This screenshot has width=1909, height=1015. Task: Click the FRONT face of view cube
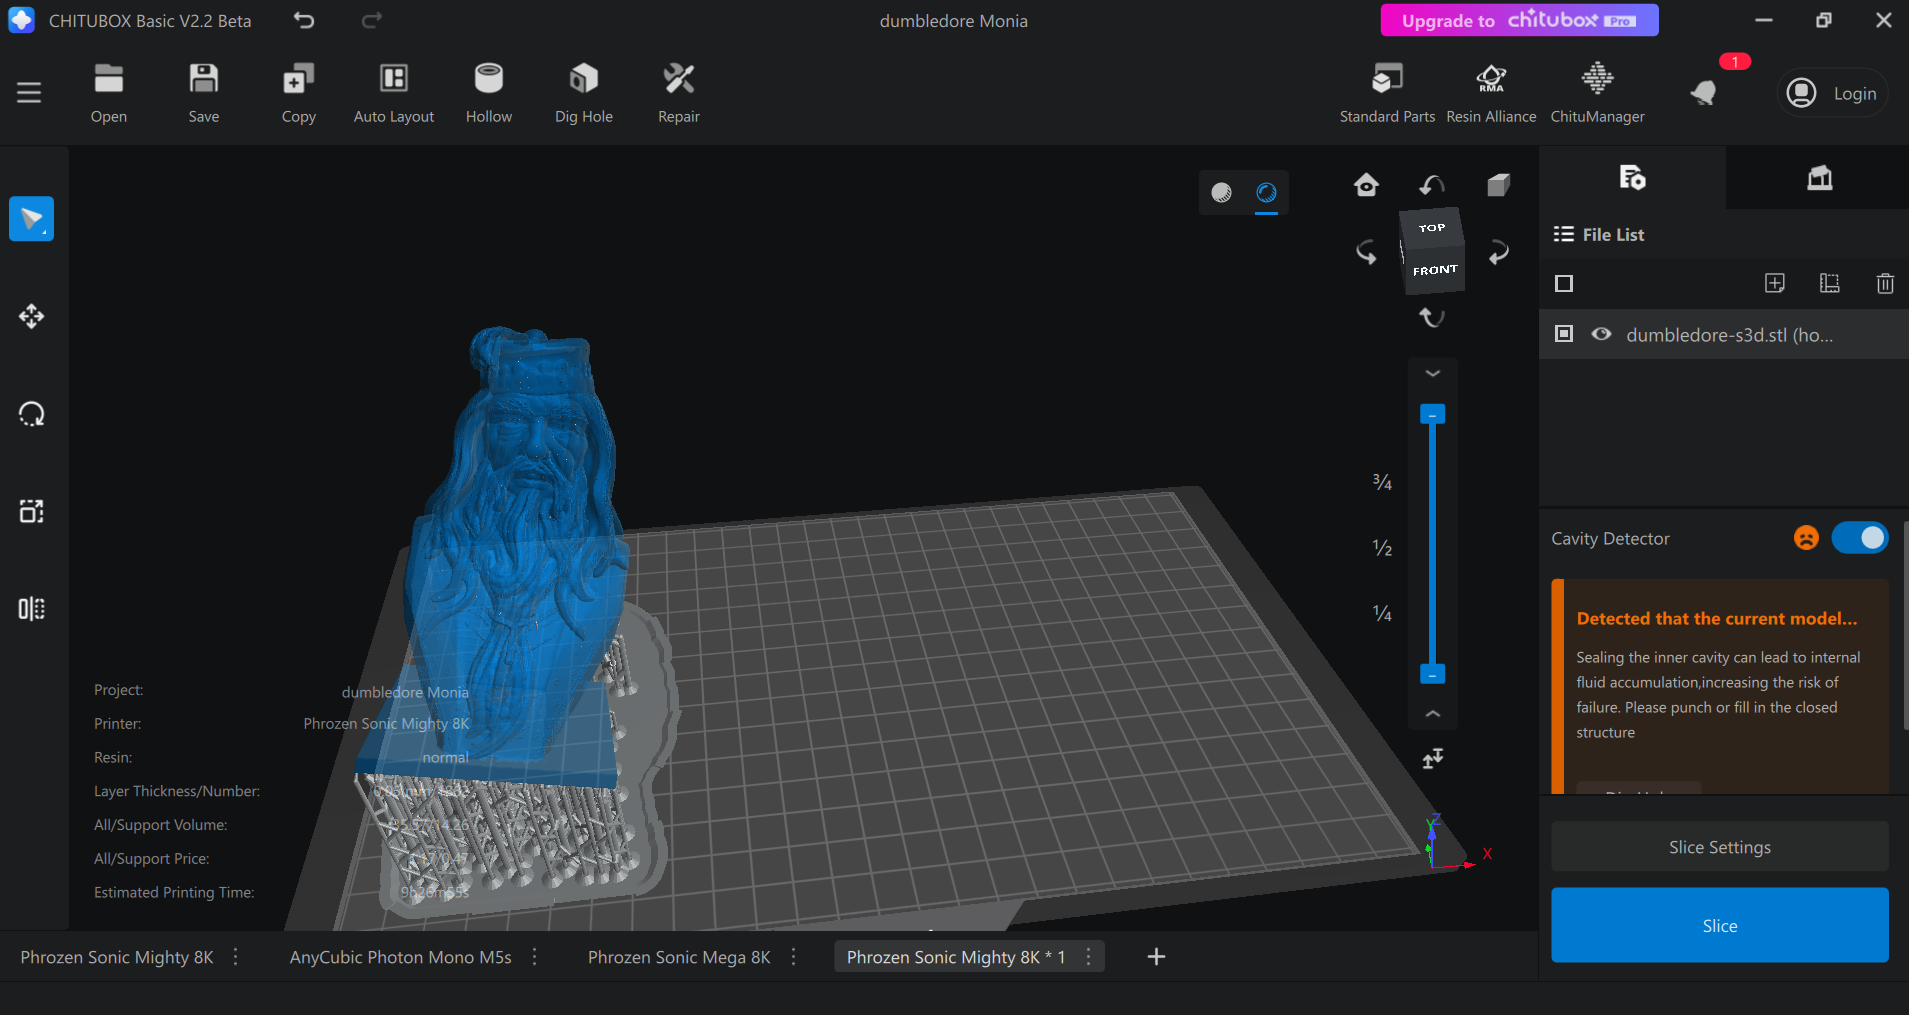[1435, 270]
